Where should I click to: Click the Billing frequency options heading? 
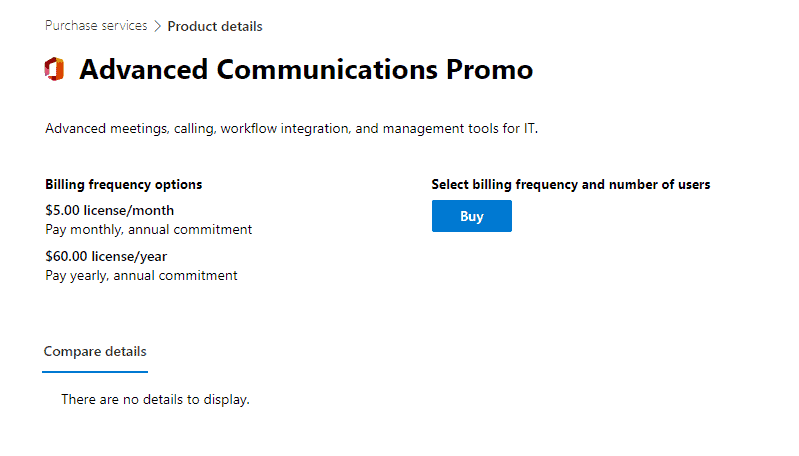(x=124, y=185)
